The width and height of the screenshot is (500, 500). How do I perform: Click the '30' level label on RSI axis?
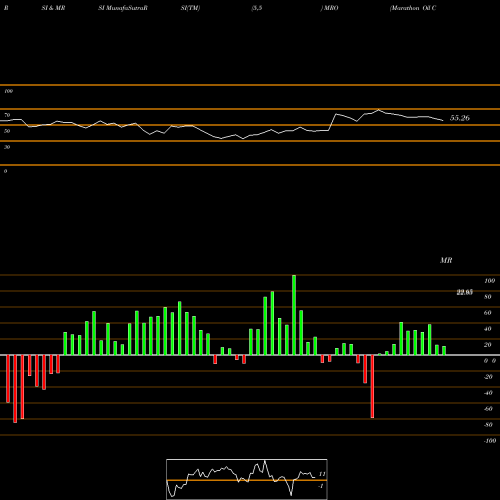7,147
